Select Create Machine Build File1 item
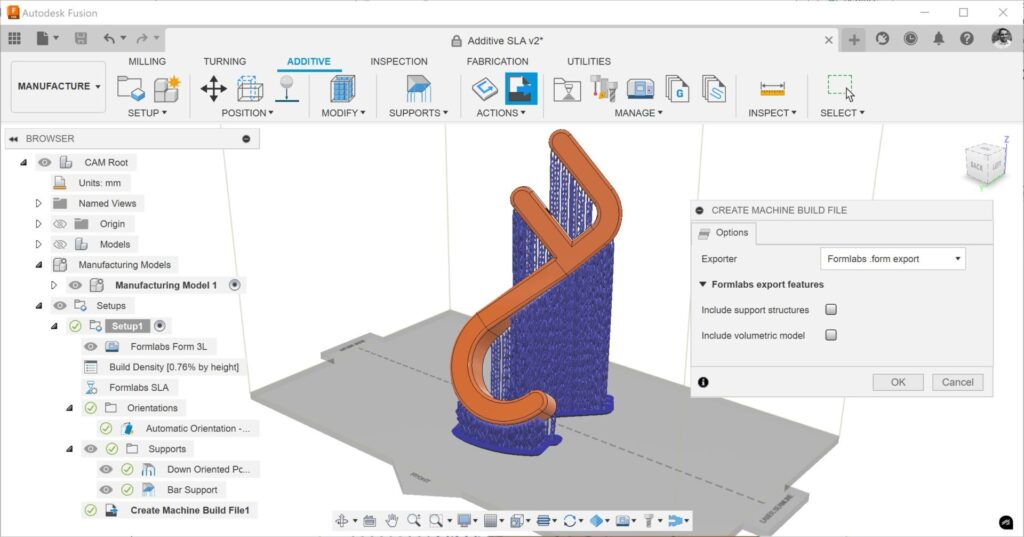1024x537 pixels. (189, 510)
